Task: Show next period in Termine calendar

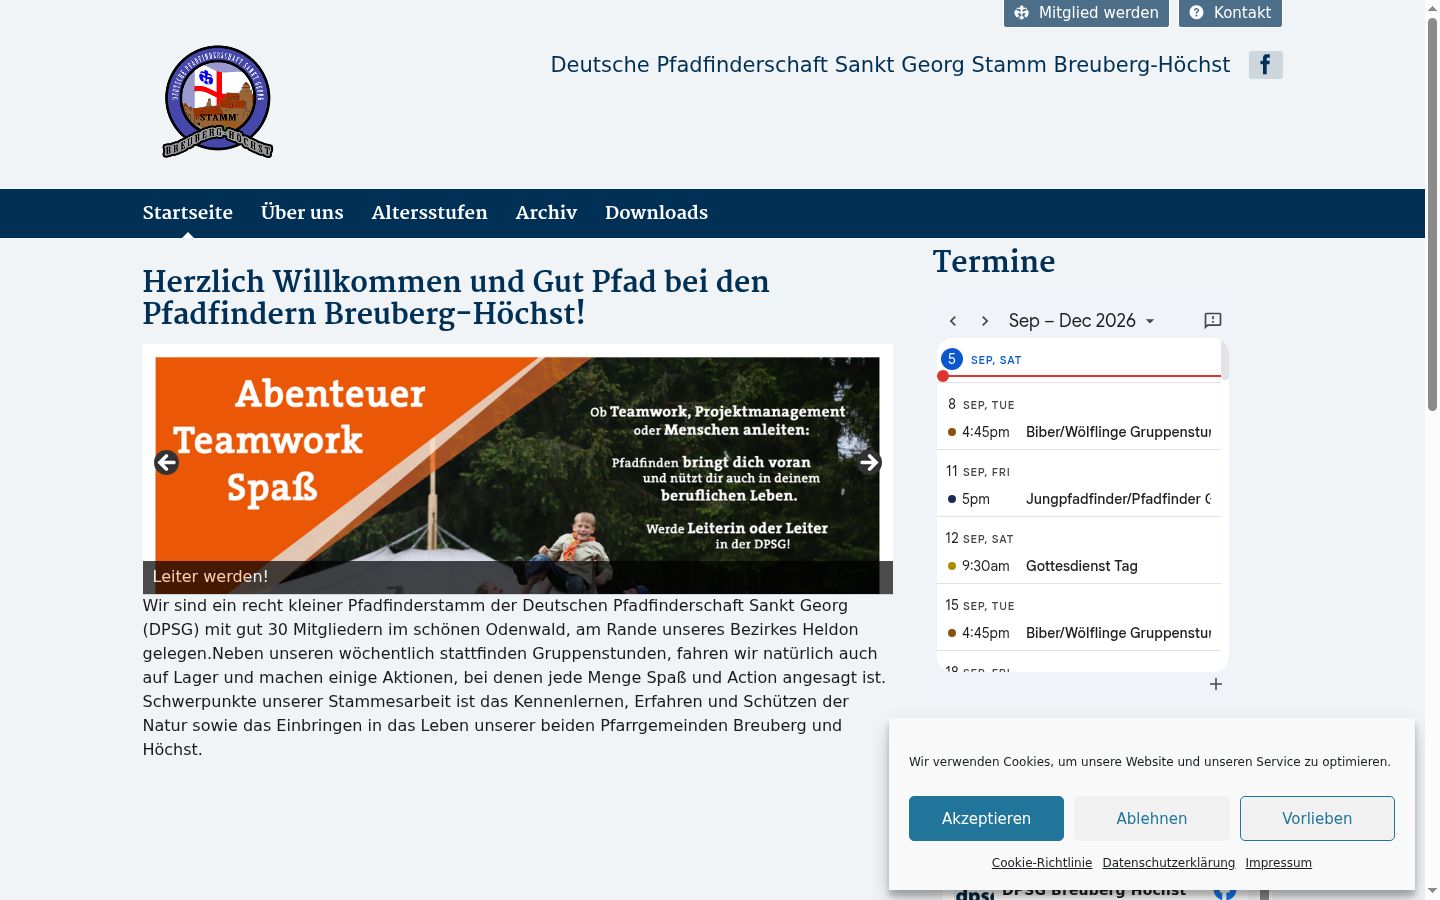Action: [x=985, y=321]
